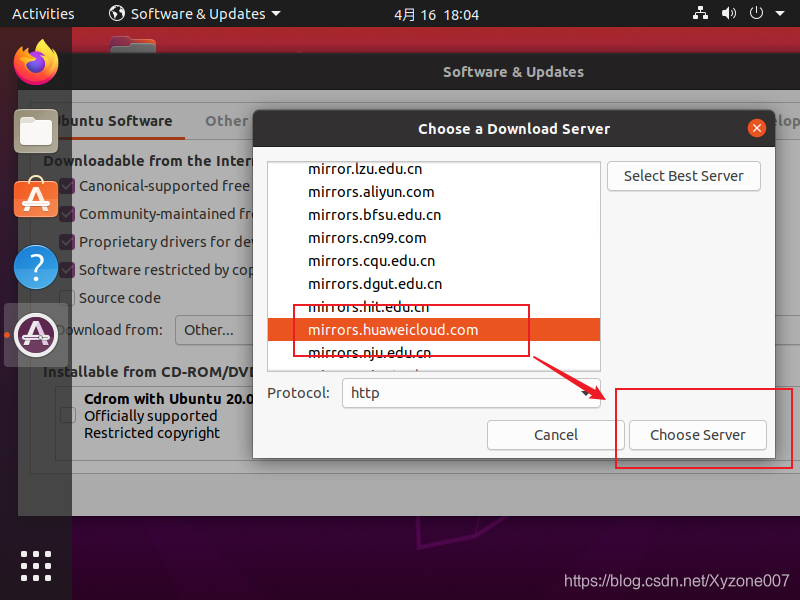Enable the Cdrom with Ubuntu checkbox
This screenshot has height=600, width=800.
pyautogui.click(x=68, y=415)
